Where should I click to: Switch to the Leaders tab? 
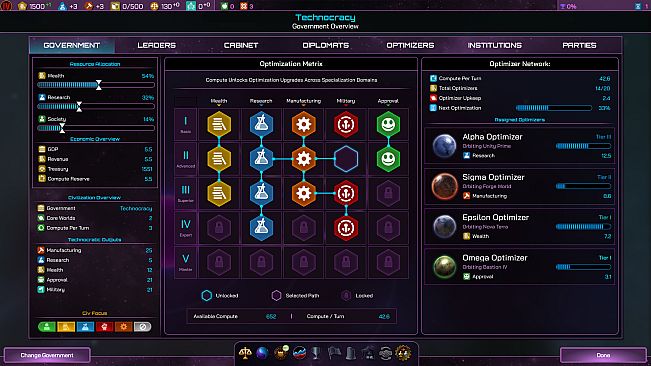[x=157, y=45]
